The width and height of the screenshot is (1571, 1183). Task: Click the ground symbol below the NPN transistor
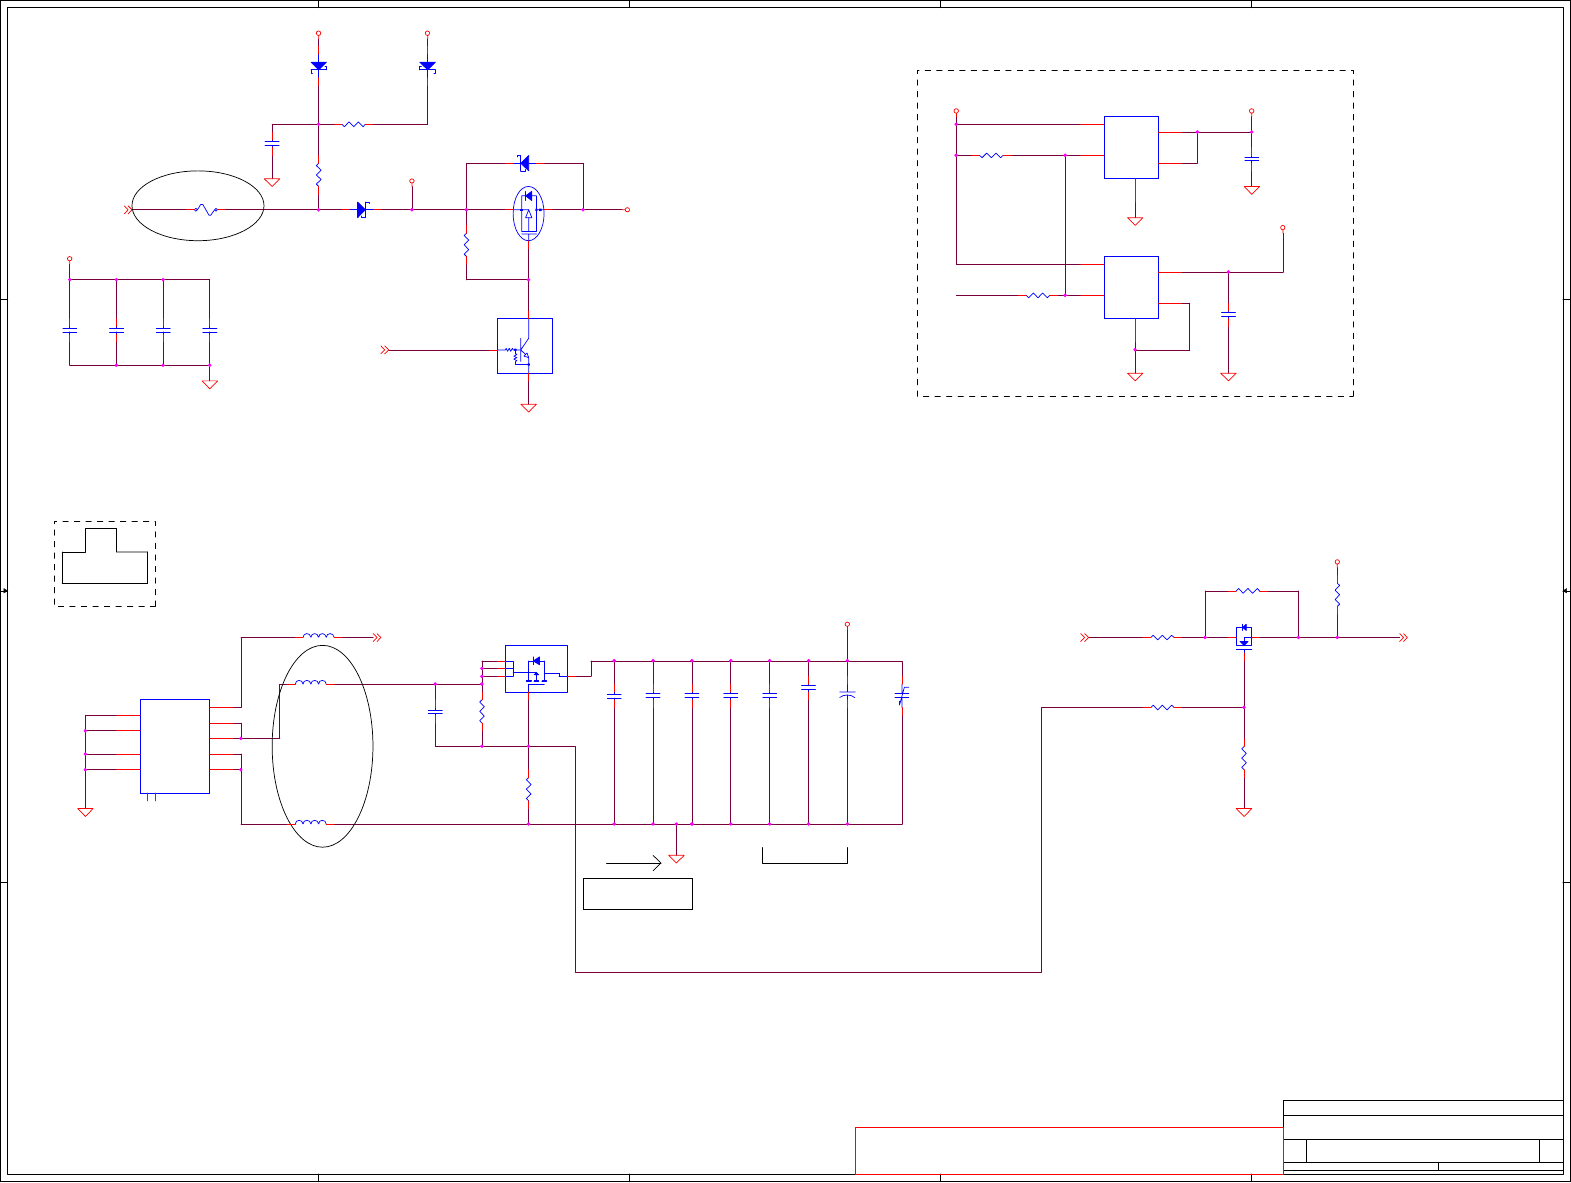(x=528, y=407)
